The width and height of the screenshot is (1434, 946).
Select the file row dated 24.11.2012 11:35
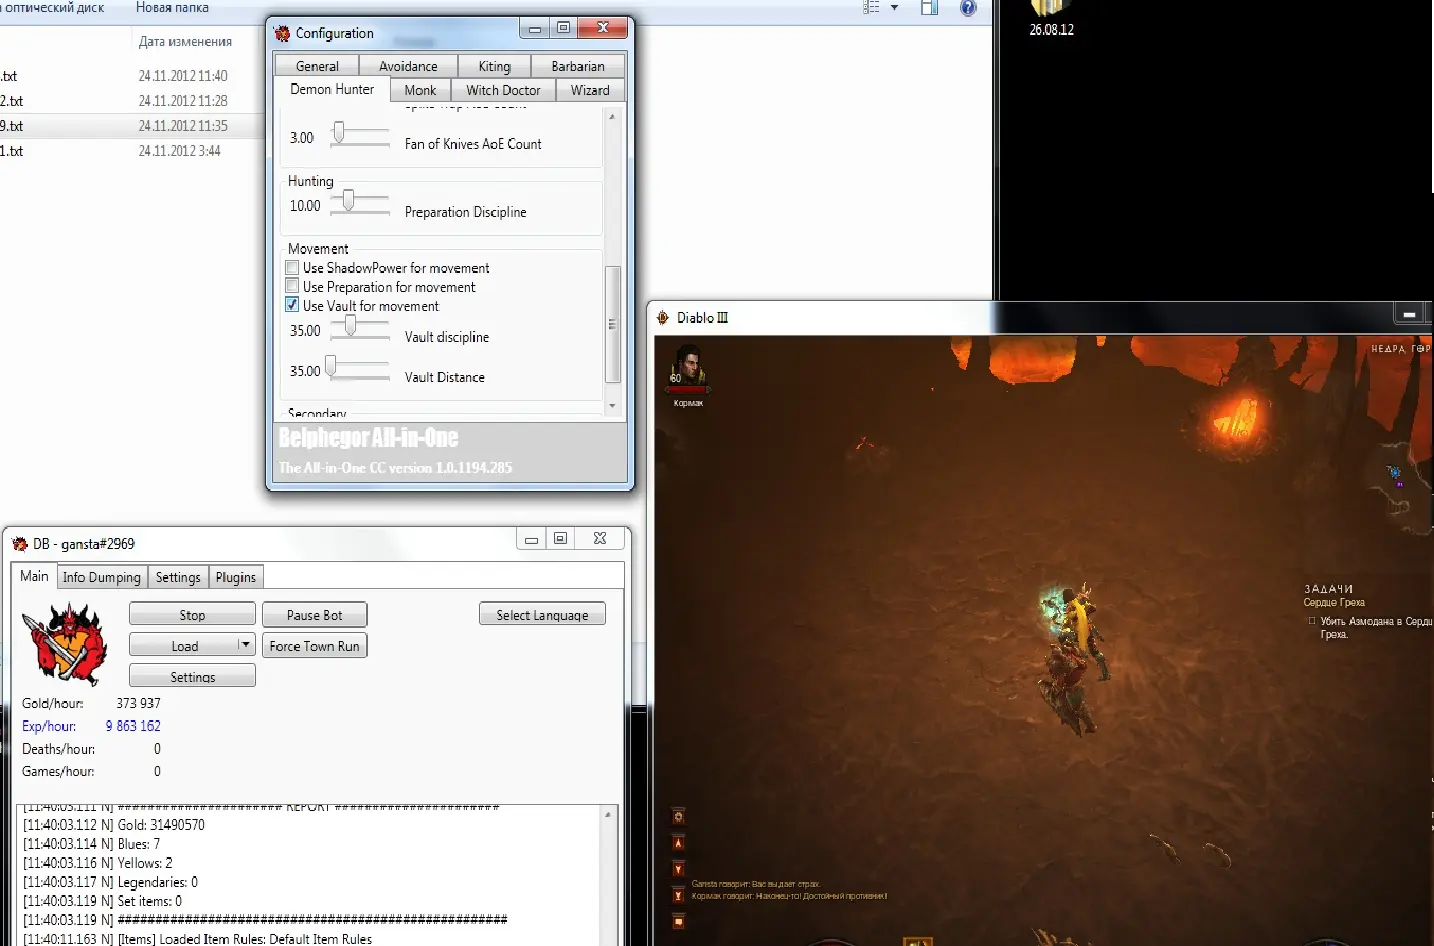130,126
